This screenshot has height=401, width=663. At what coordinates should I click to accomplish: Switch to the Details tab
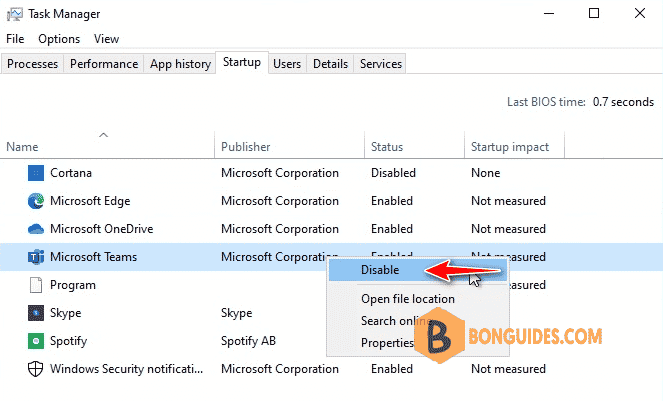click(x=330, y=64)
